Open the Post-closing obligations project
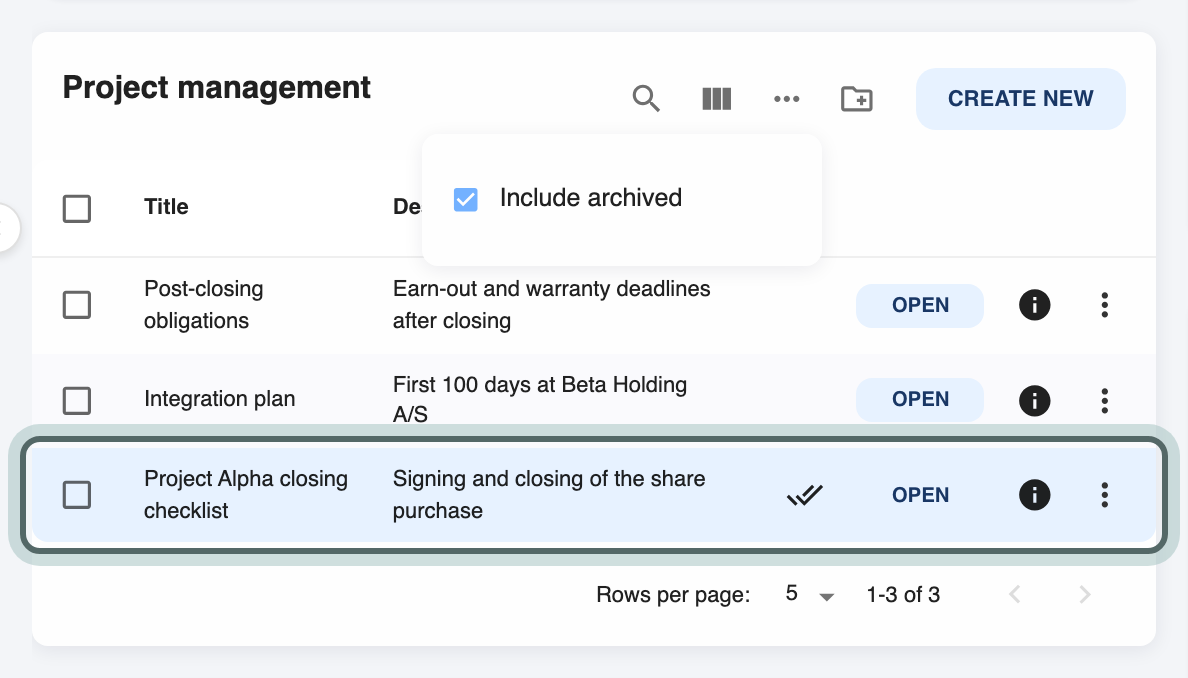 (x=920, y=305)
